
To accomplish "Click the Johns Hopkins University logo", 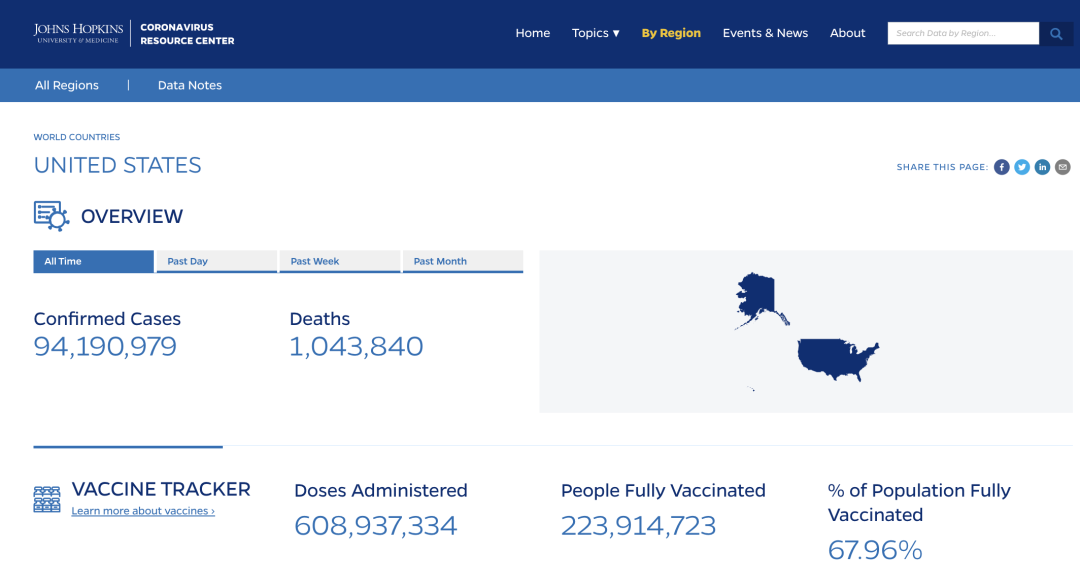I will [x=78, y=33].
